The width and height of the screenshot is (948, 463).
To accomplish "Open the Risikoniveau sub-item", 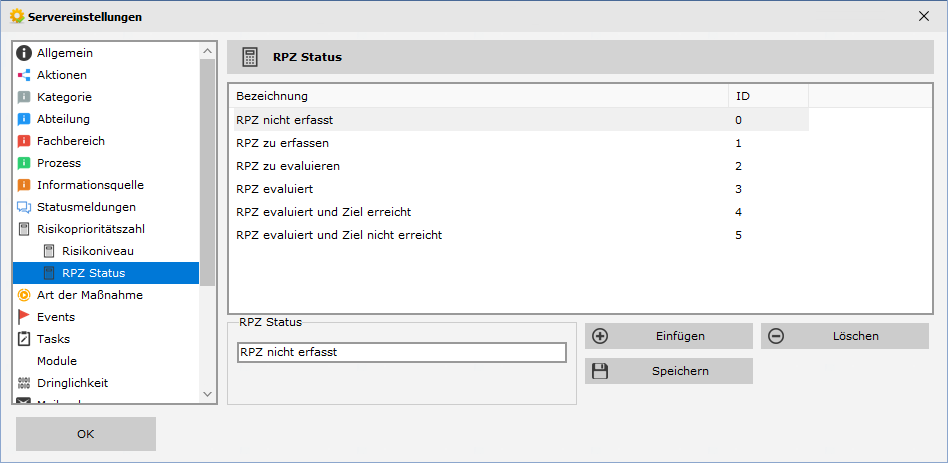I will pos(97,251).
